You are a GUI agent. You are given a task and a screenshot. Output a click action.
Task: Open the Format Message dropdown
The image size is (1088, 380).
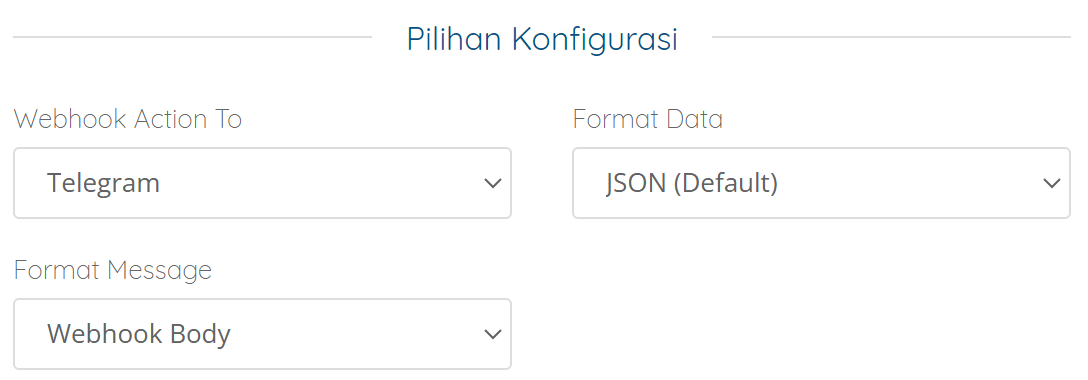click(262, 334)
